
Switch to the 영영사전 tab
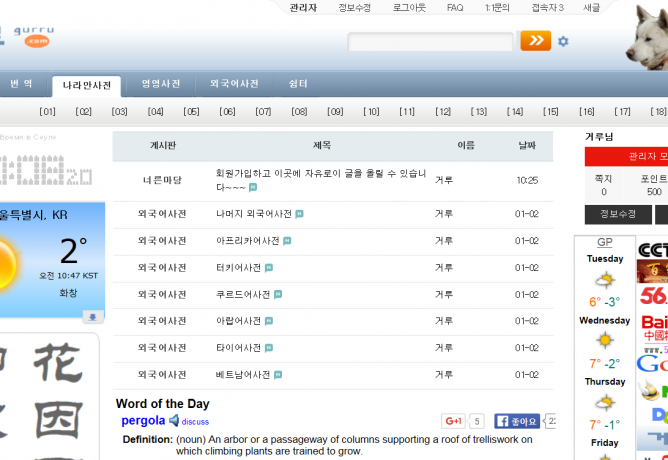161,84
